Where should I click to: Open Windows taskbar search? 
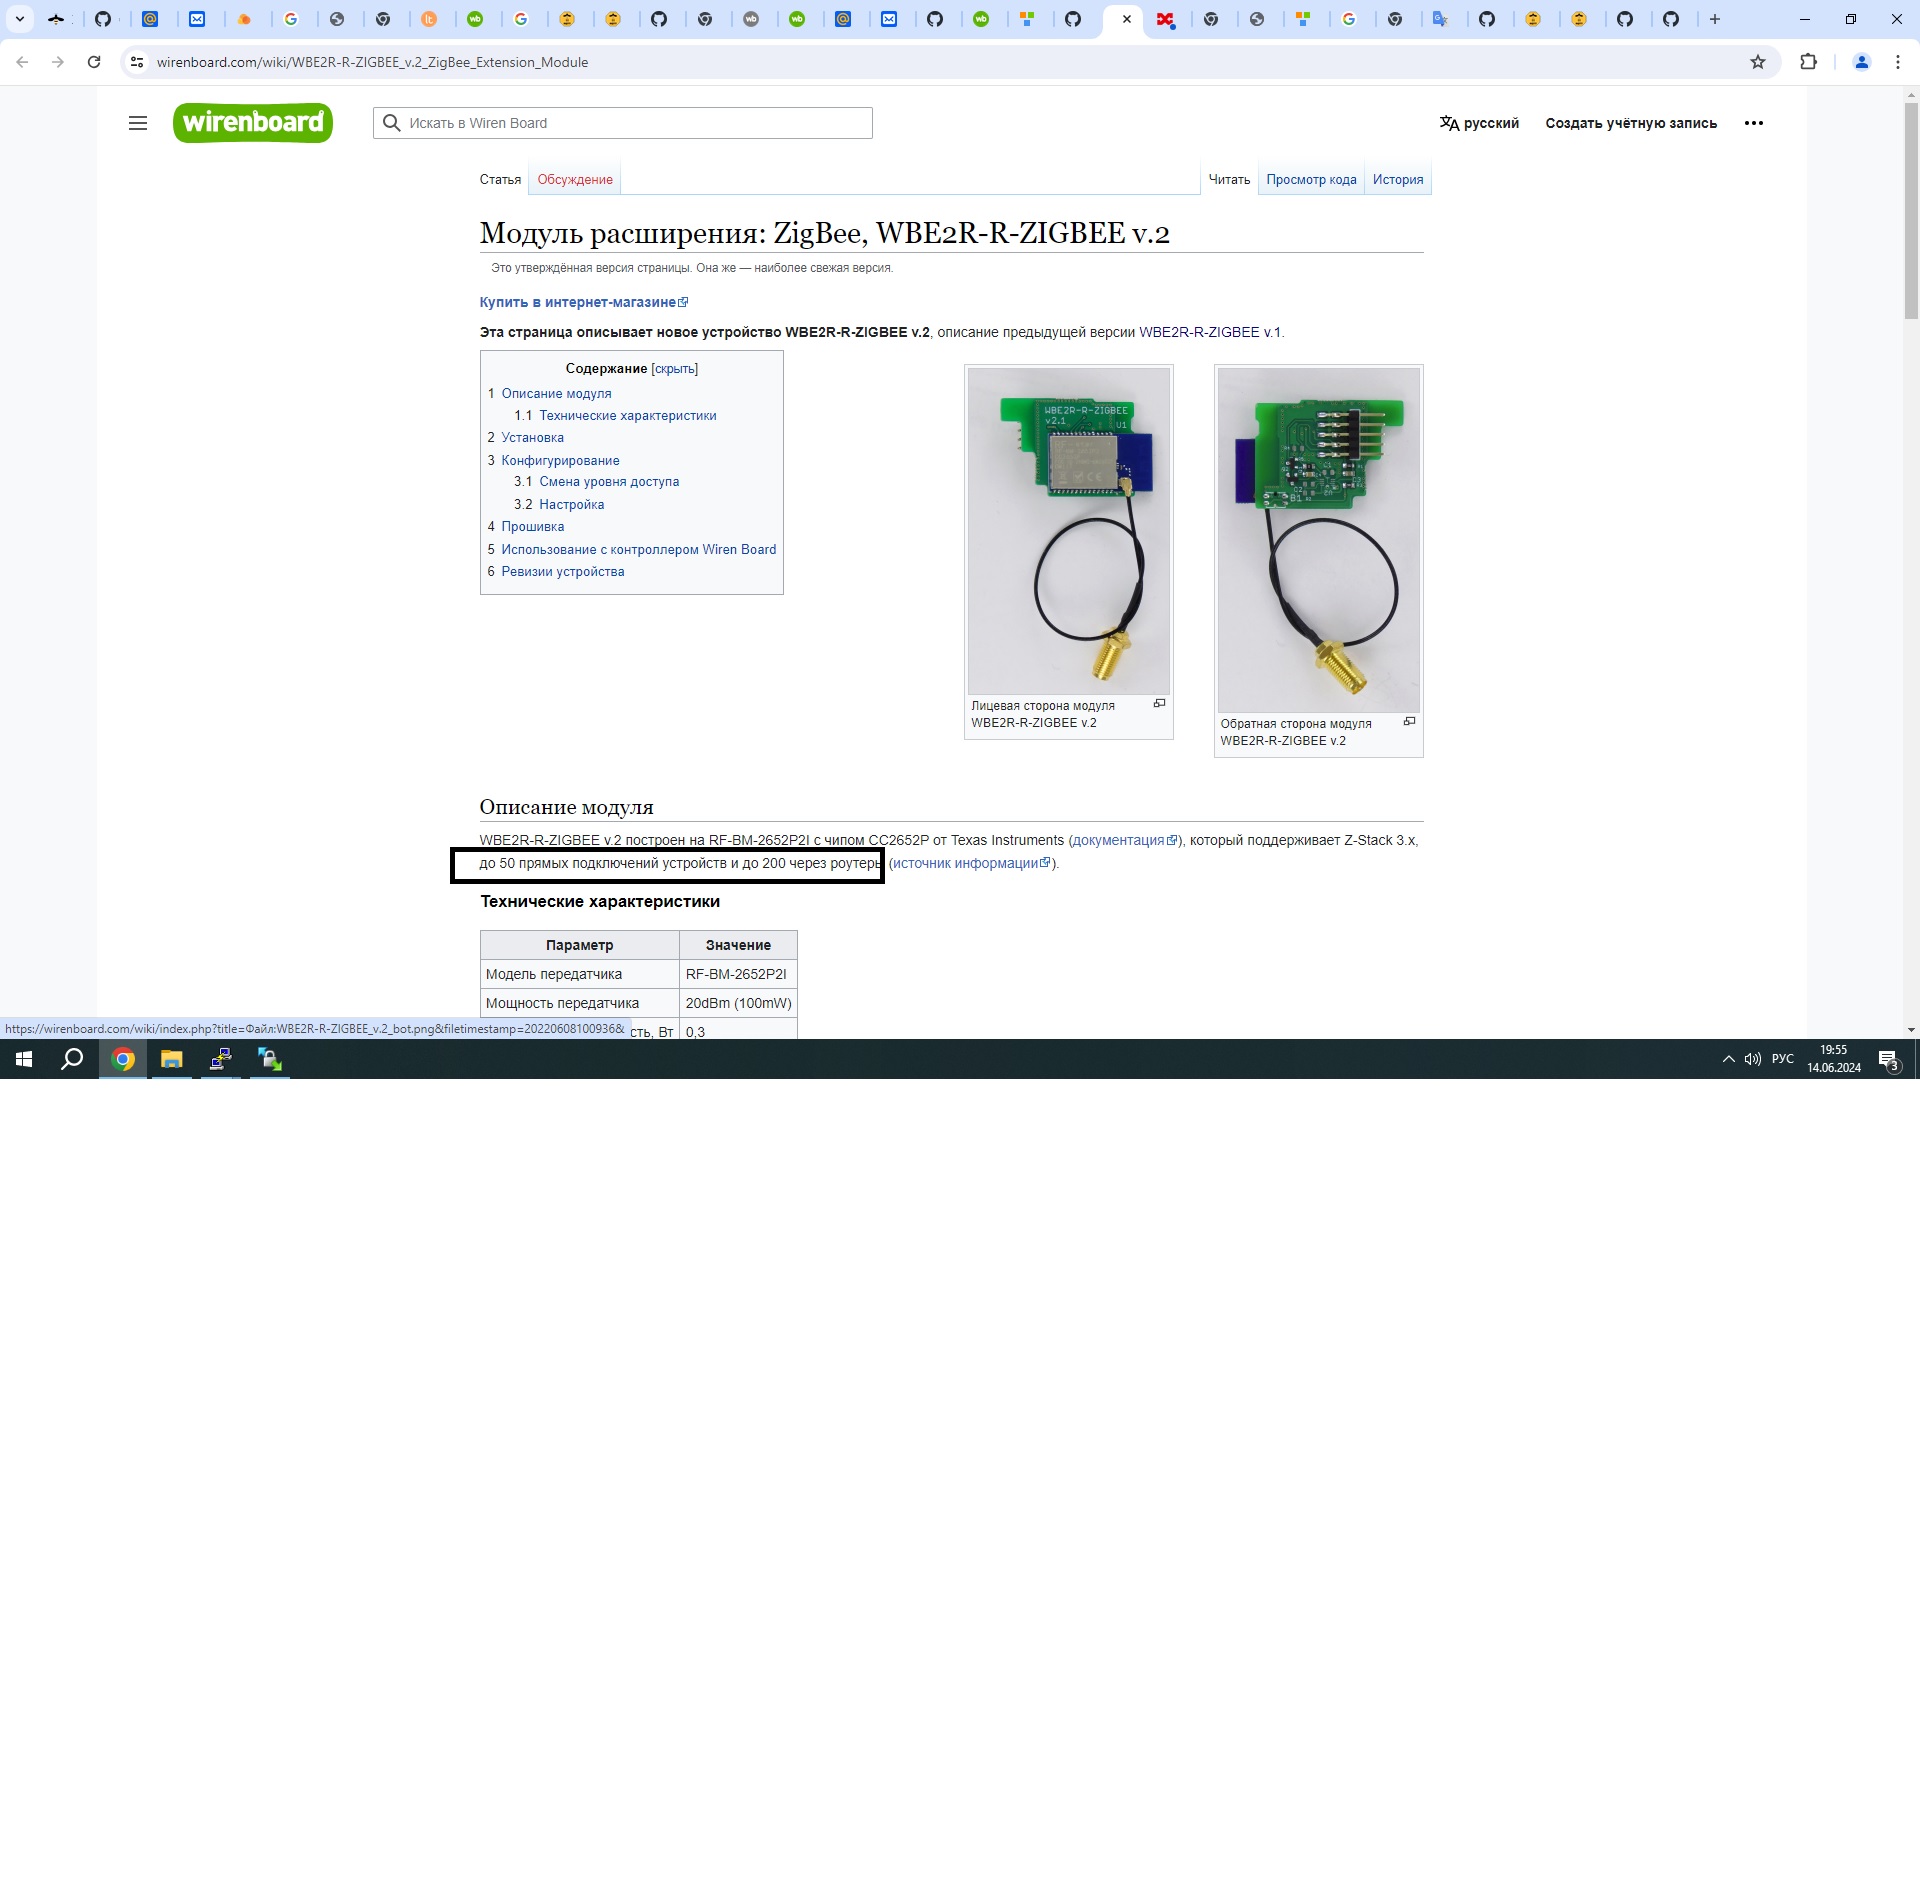[72, 1059]
